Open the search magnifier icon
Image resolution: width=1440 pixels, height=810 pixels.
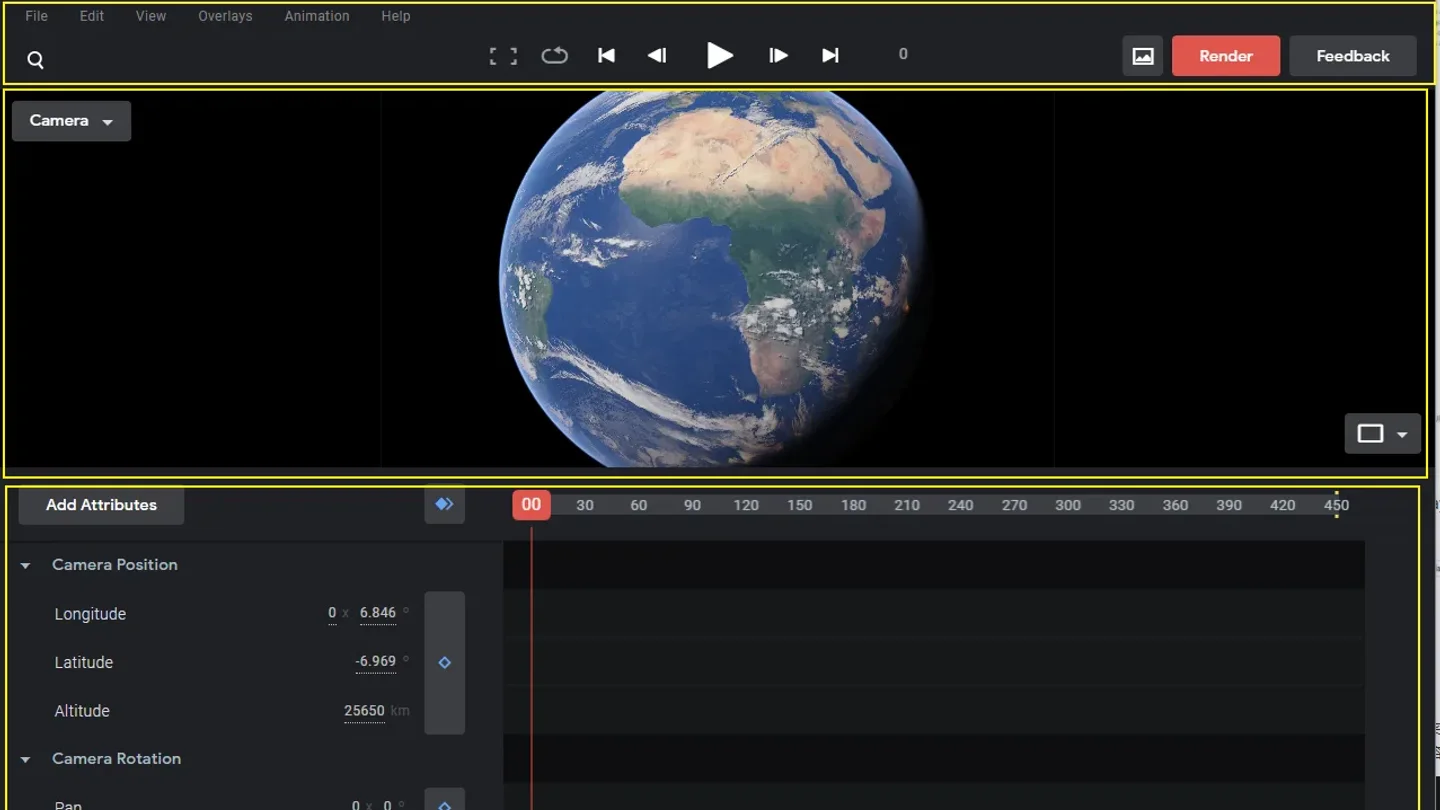tap(35, 60)
